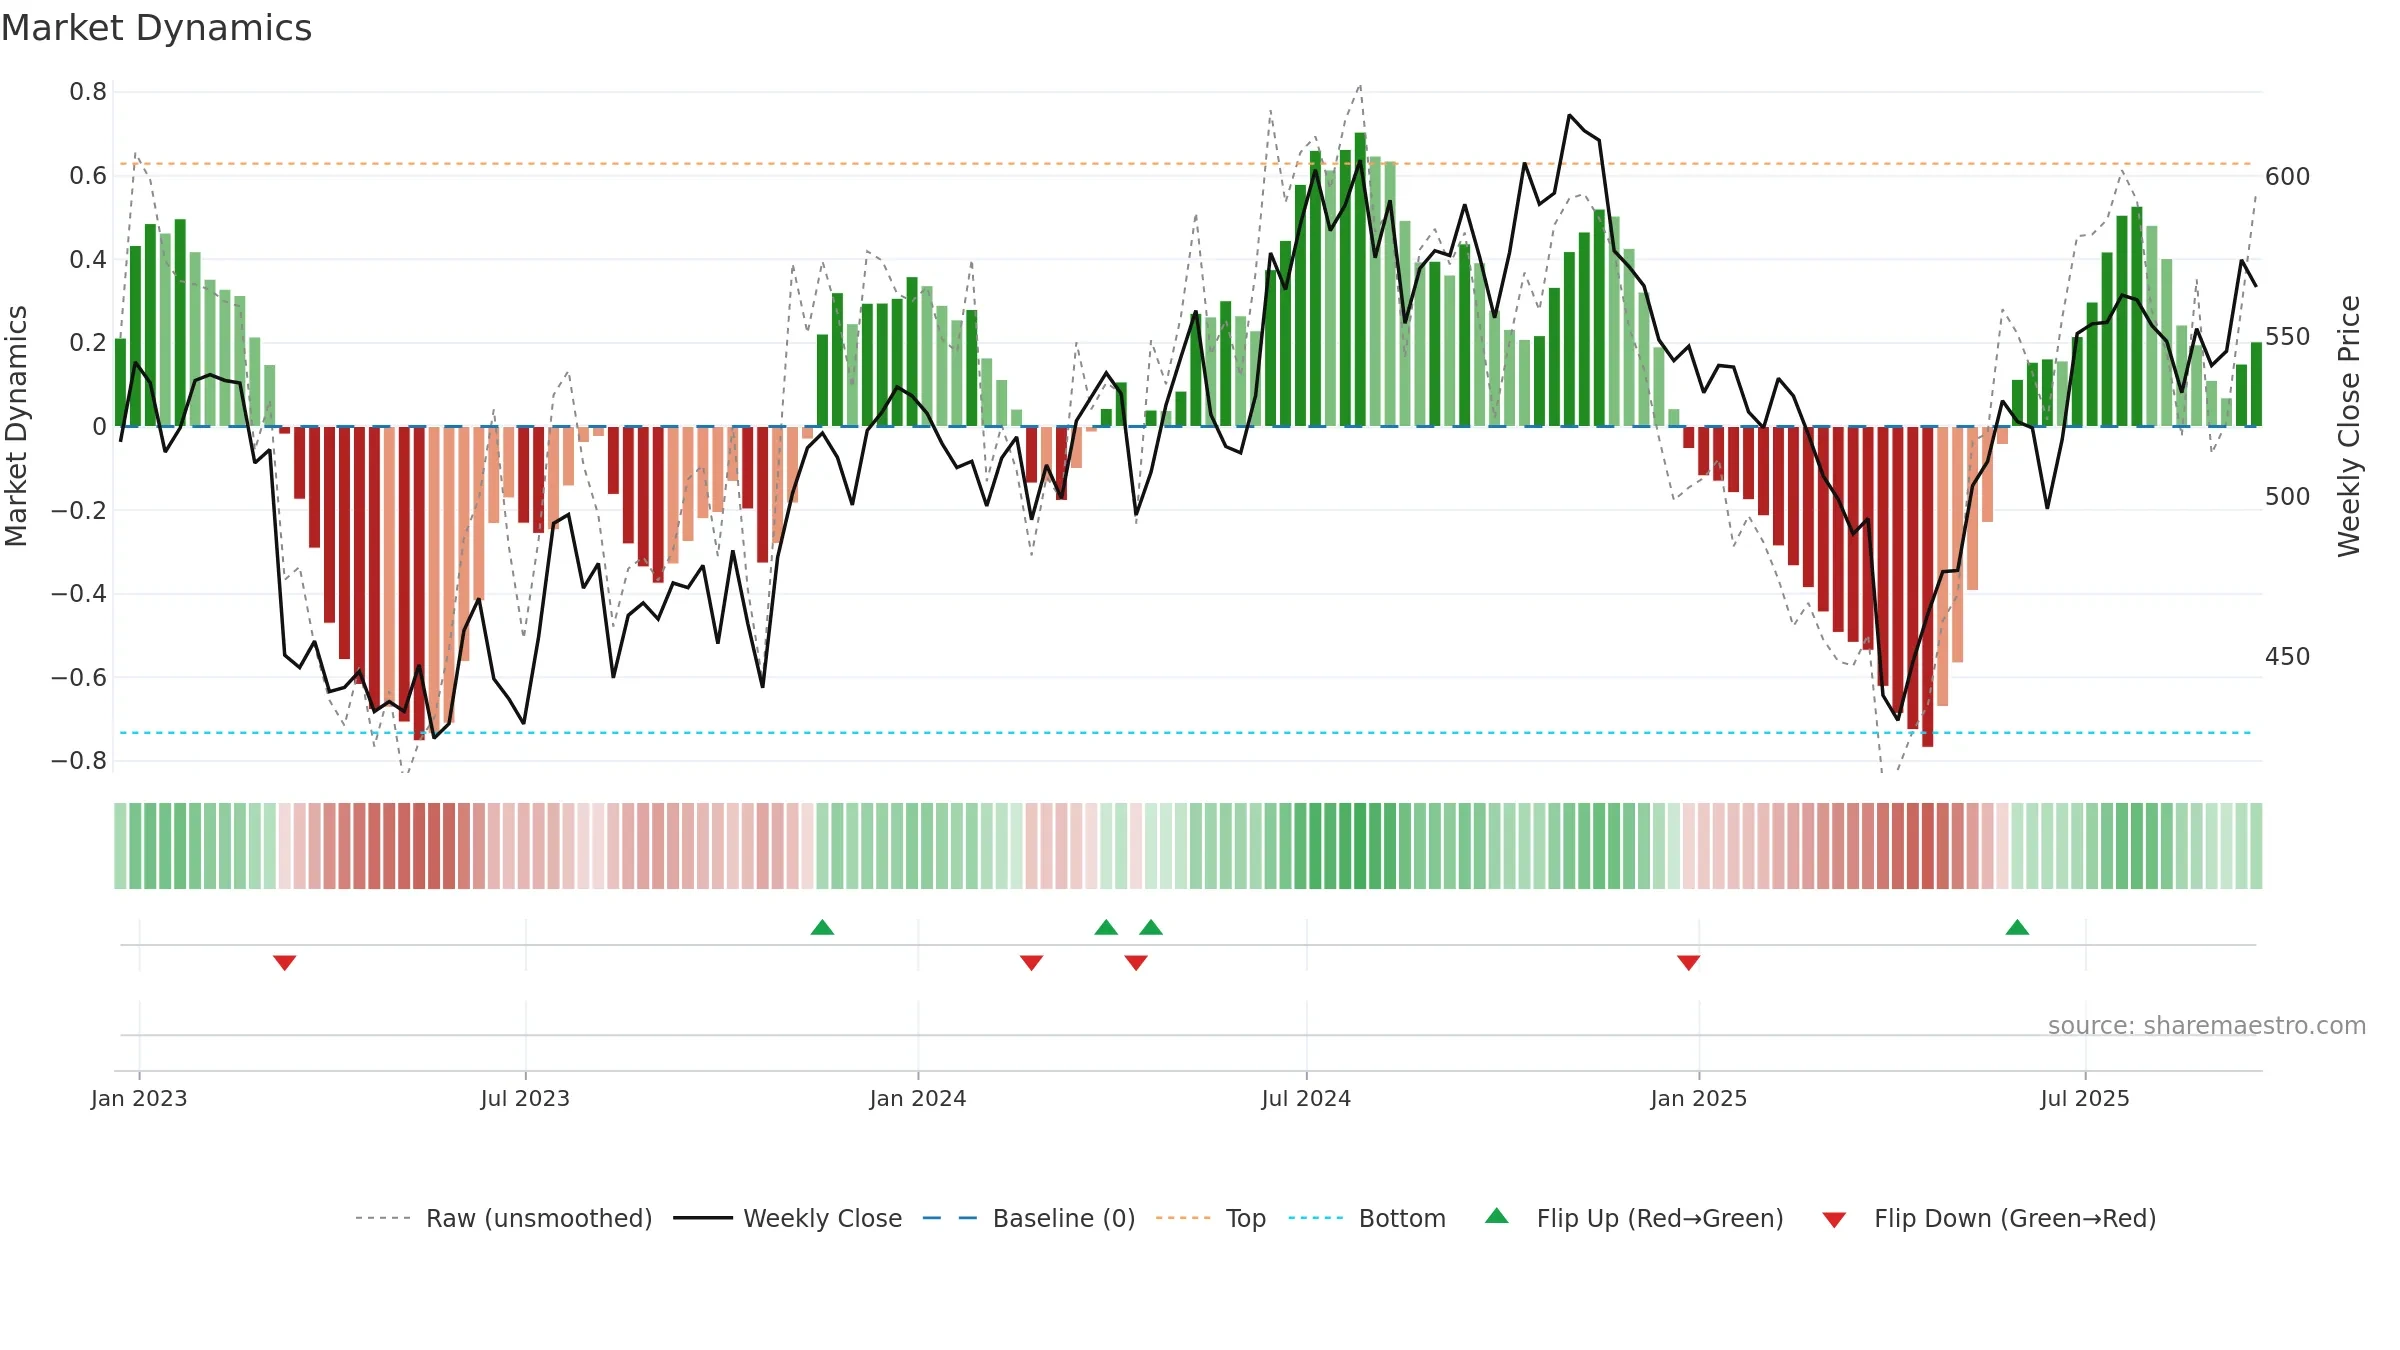Click the Jul 2025 x-axis label
This screenshot has width=2400, height=1350.
(2085, 1098)
